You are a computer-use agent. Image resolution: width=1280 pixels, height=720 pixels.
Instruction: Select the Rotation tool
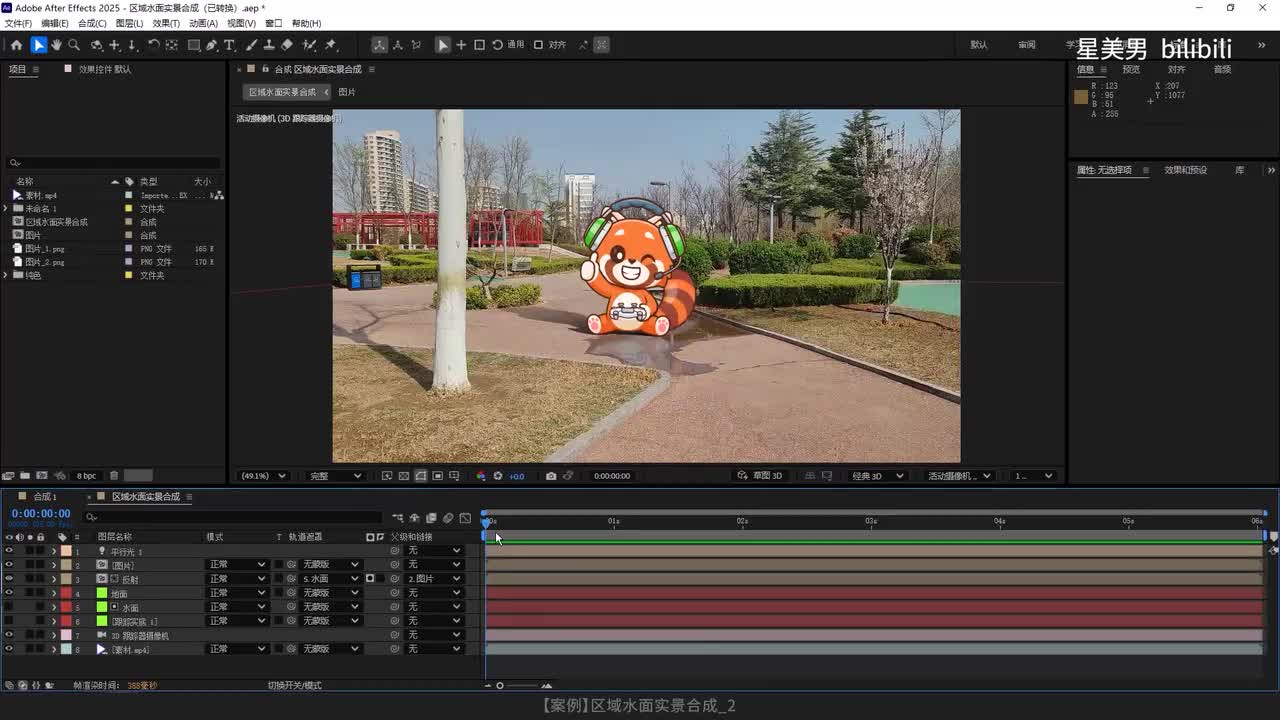[153, 45]
